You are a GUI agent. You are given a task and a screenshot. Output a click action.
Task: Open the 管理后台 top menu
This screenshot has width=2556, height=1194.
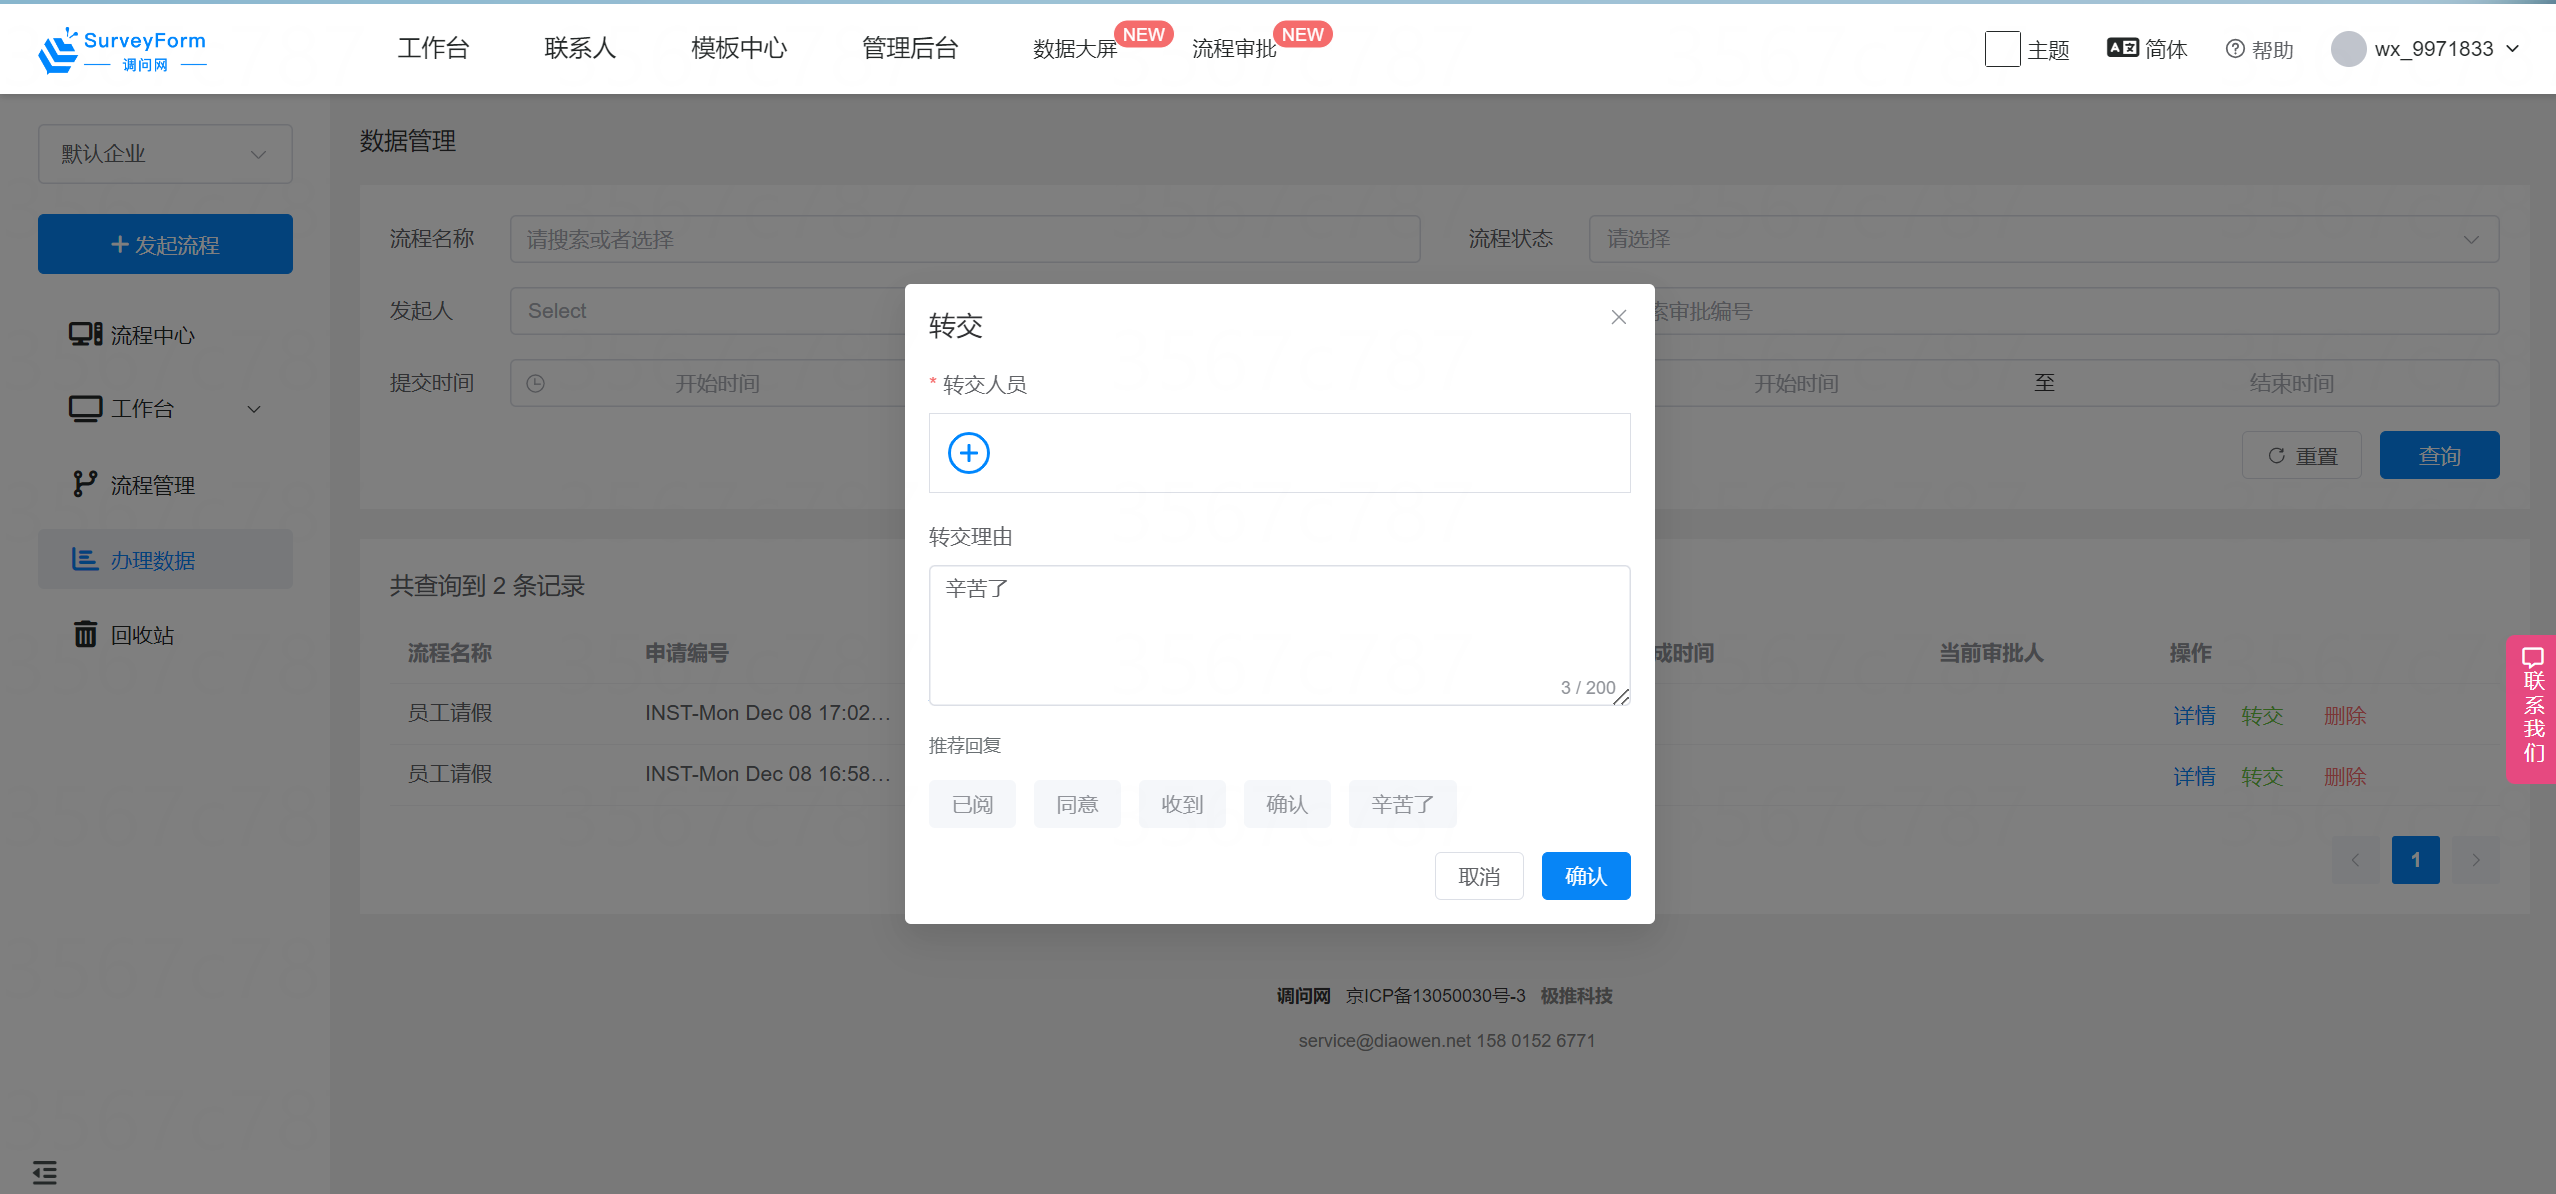pos(910,48)
